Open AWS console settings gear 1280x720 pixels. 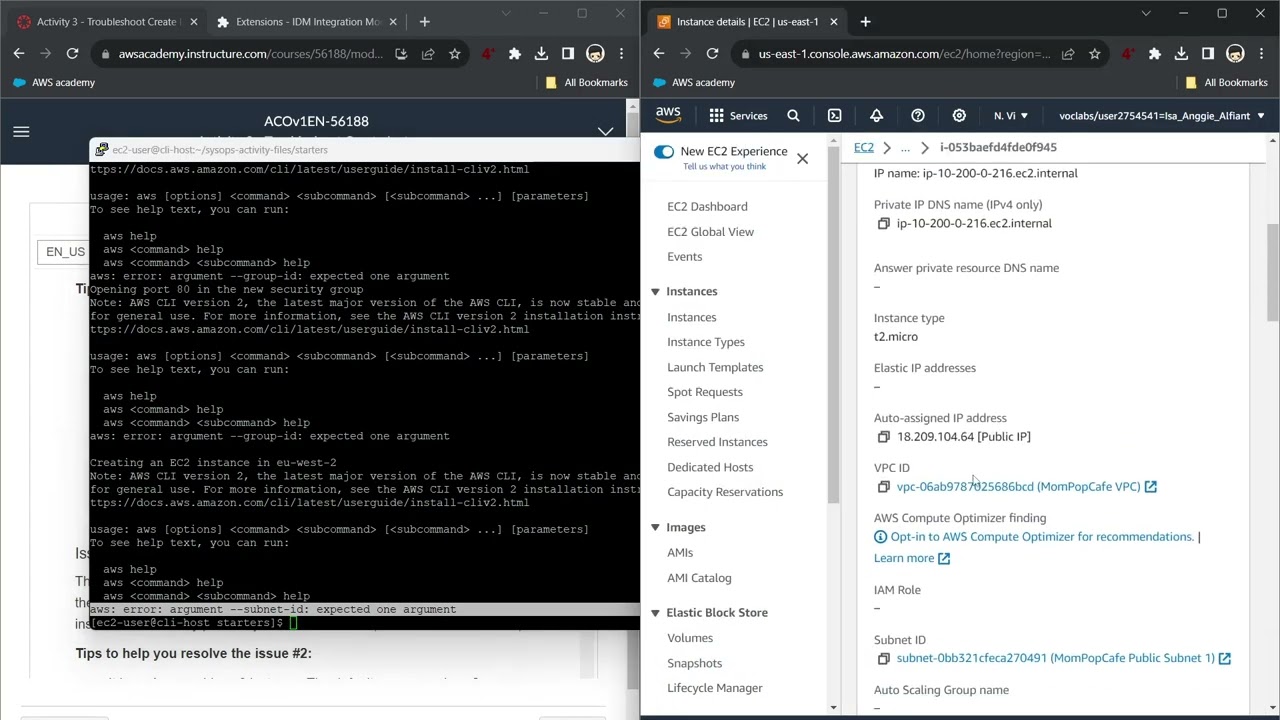pyautogui.click(x=959, y=116)
